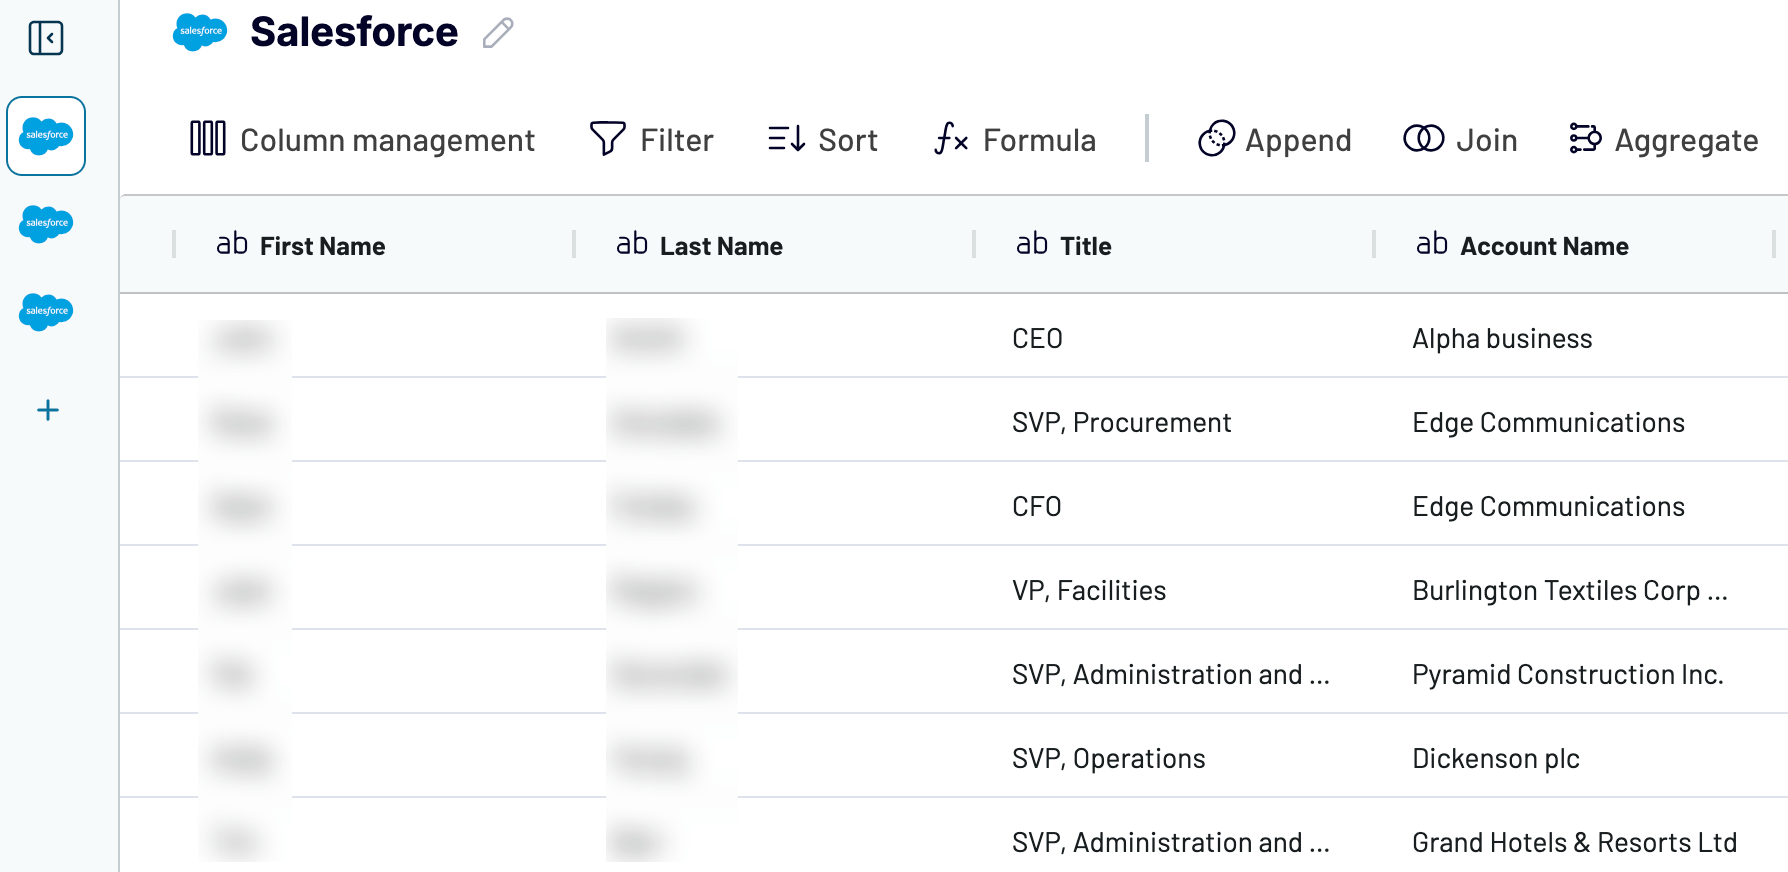
Task: Switch to the third Salesforce source
Action: [46, 312]
